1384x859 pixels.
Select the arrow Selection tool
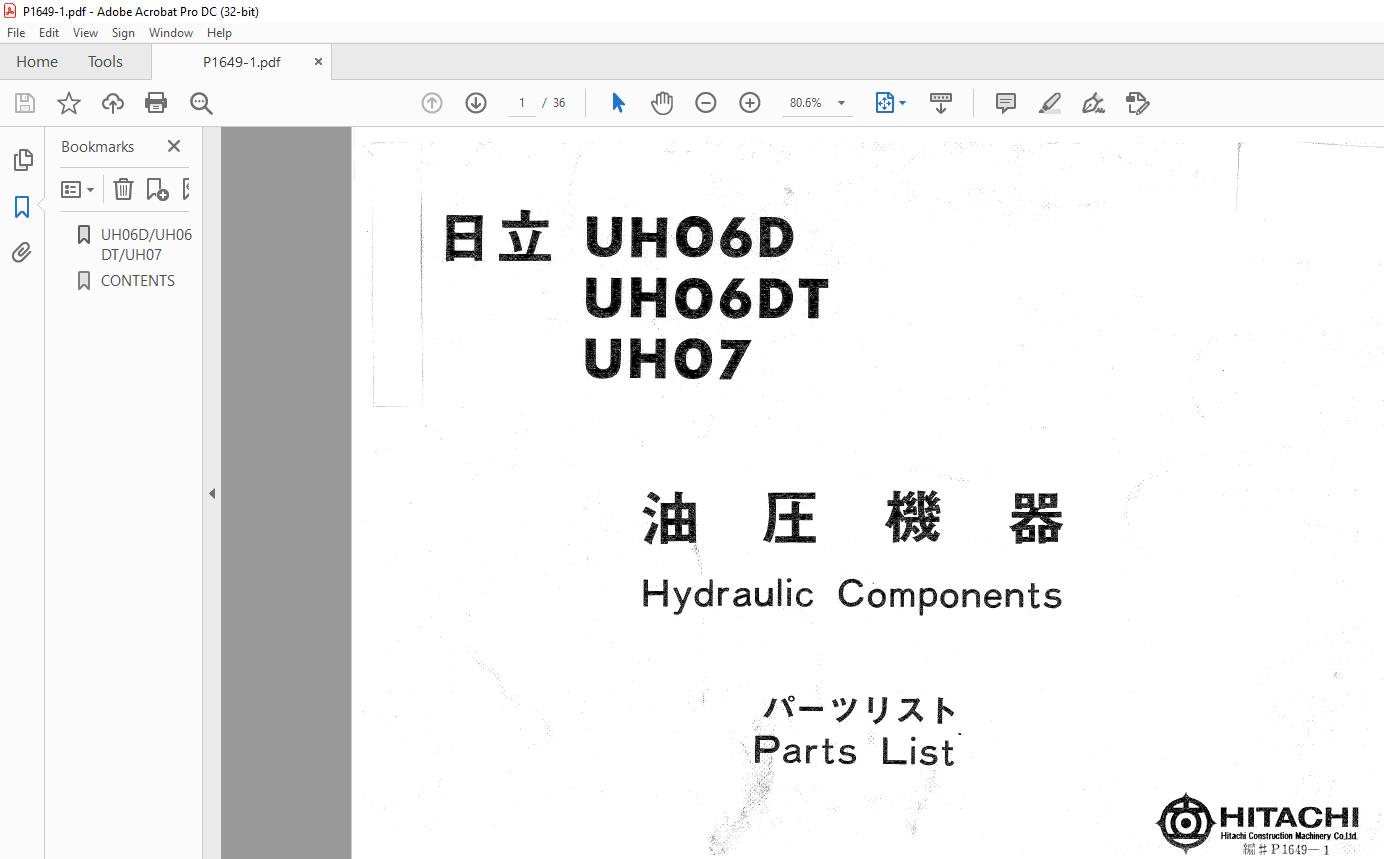[618, 103]
